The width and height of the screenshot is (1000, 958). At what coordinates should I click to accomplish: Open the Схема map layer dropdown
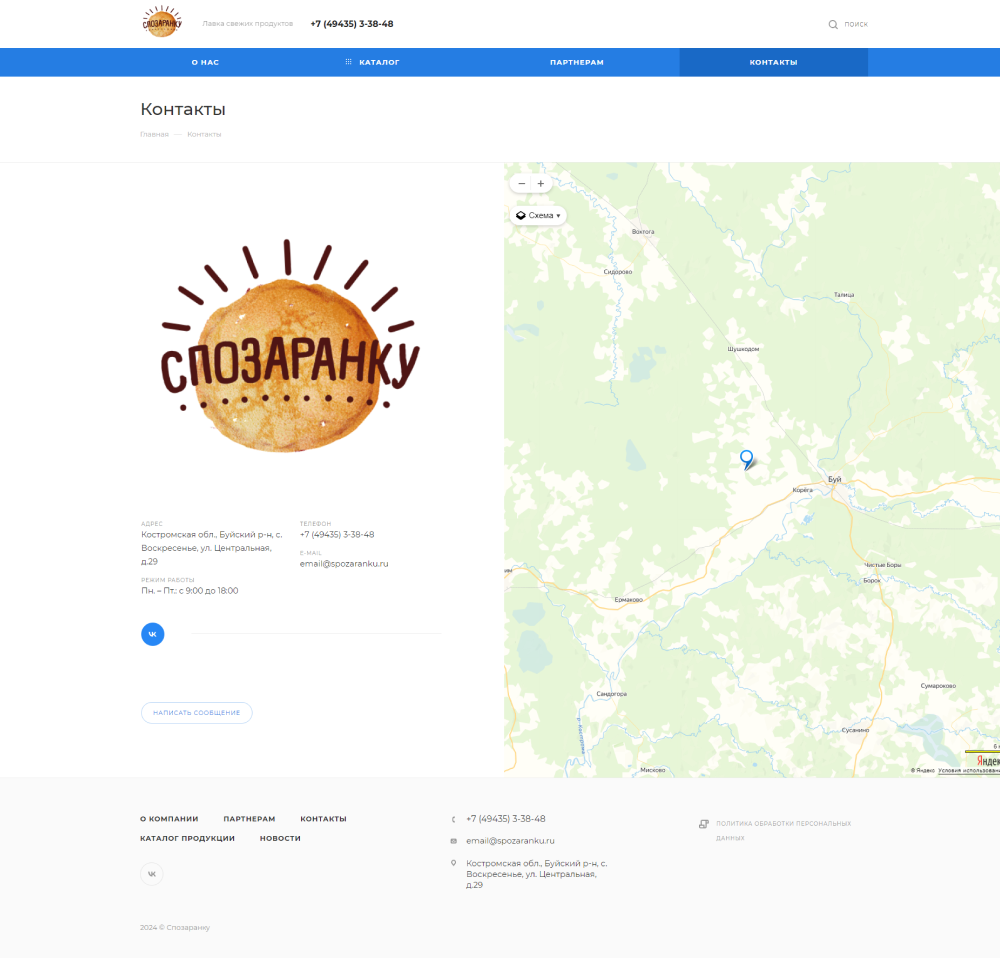[x=539, y=215]
